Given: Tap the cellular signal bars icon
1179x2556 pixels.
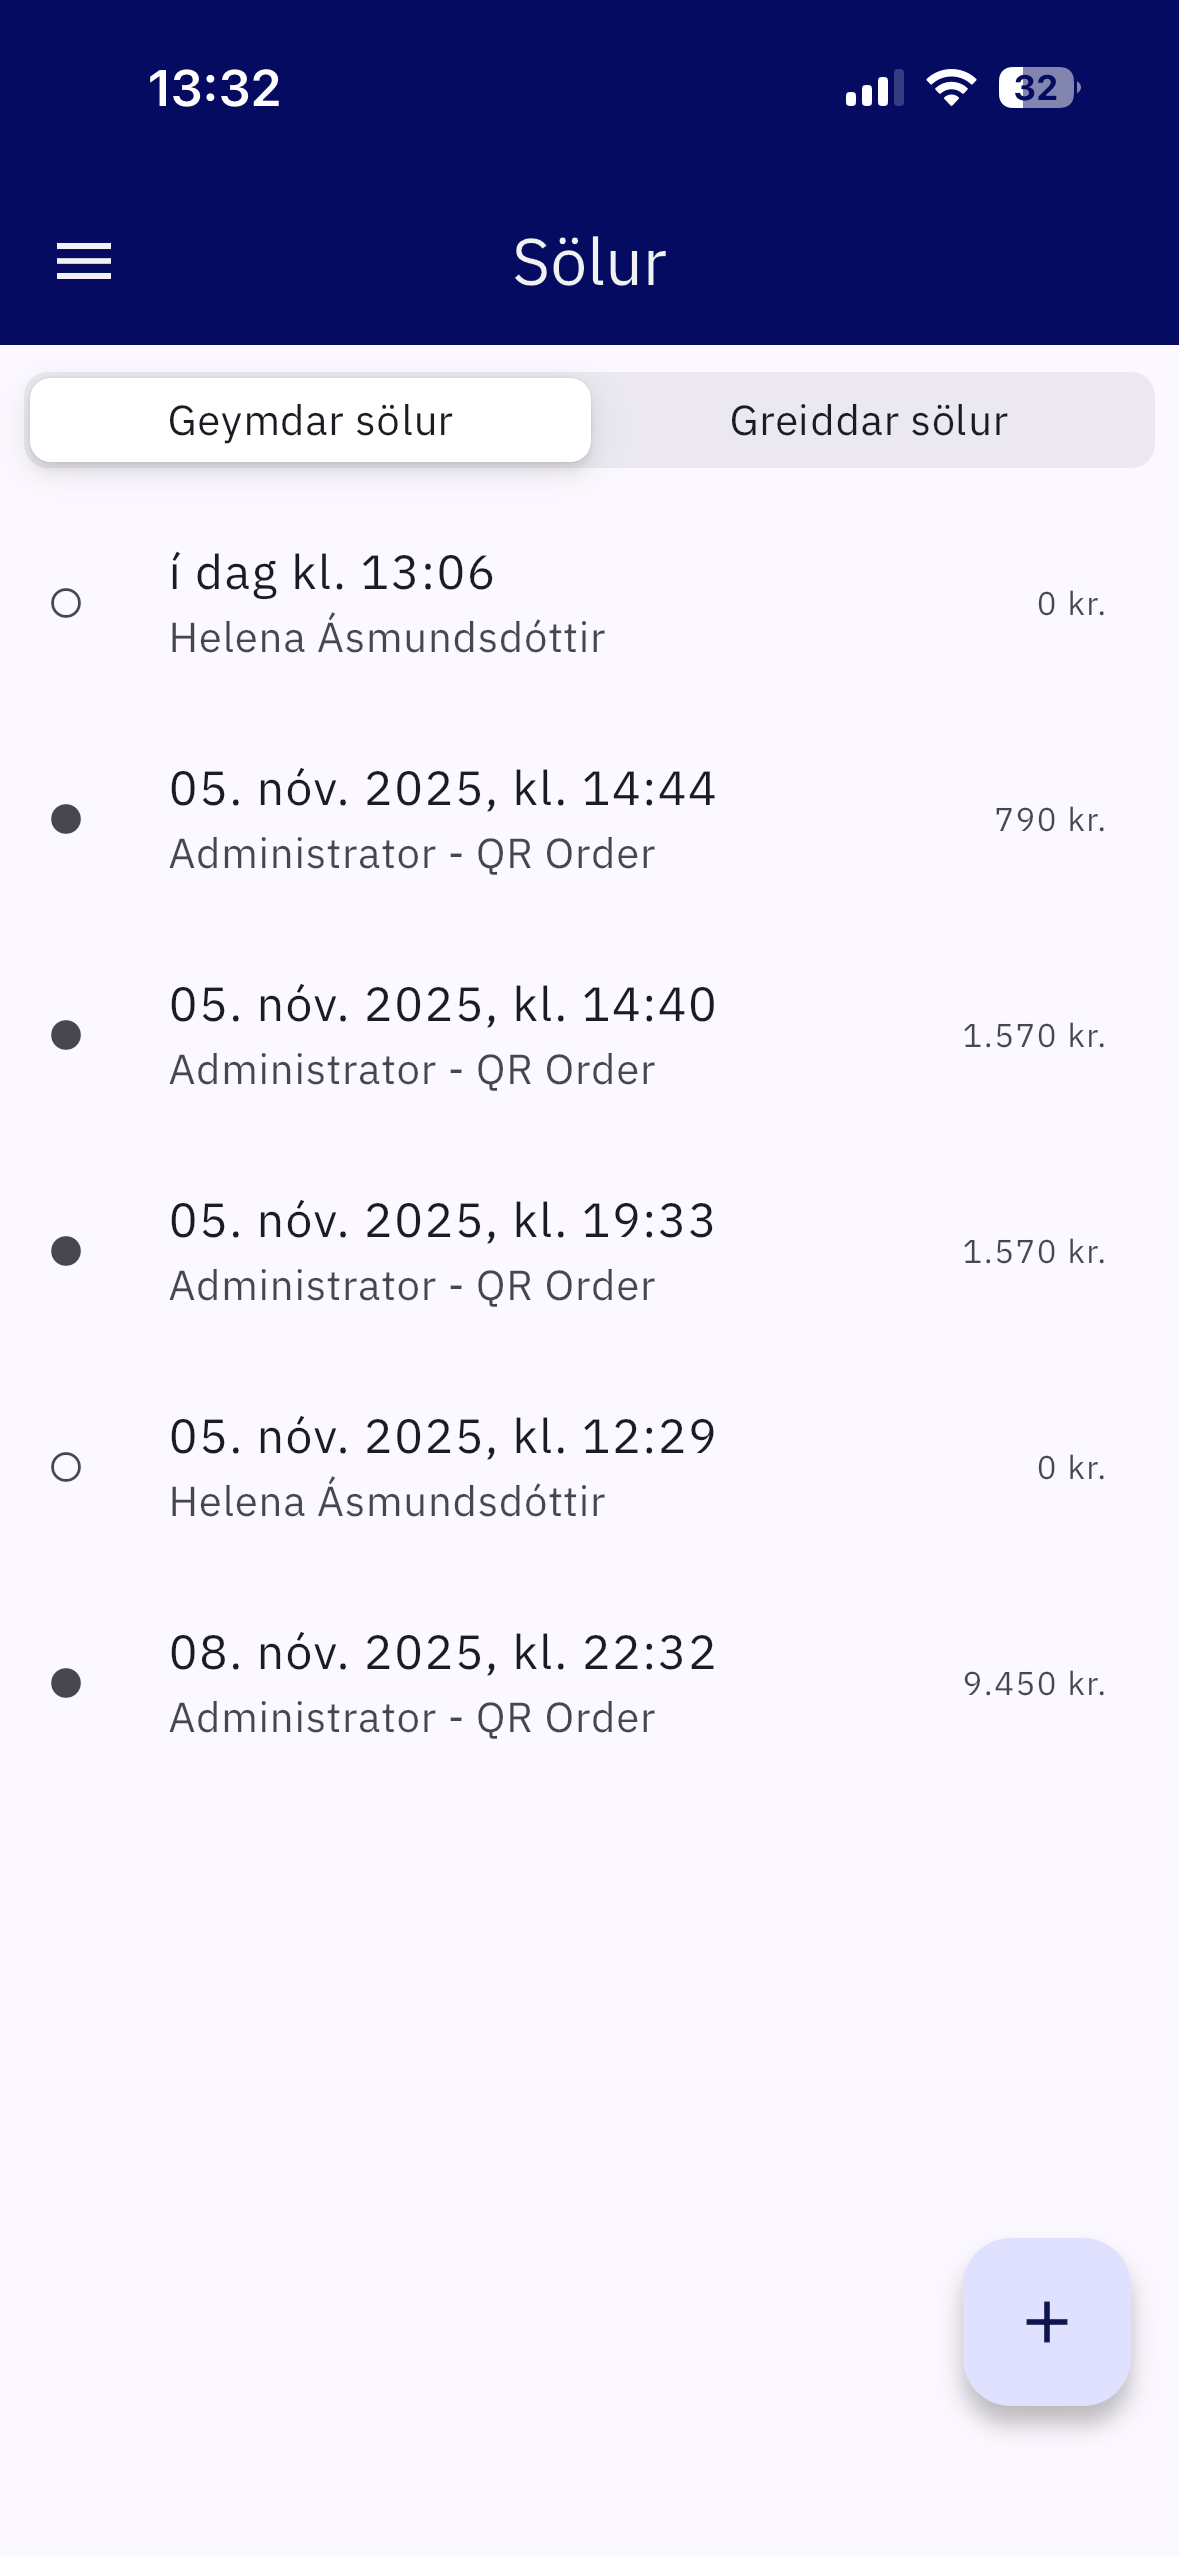Looking at the screenshot, I should 873,88.
